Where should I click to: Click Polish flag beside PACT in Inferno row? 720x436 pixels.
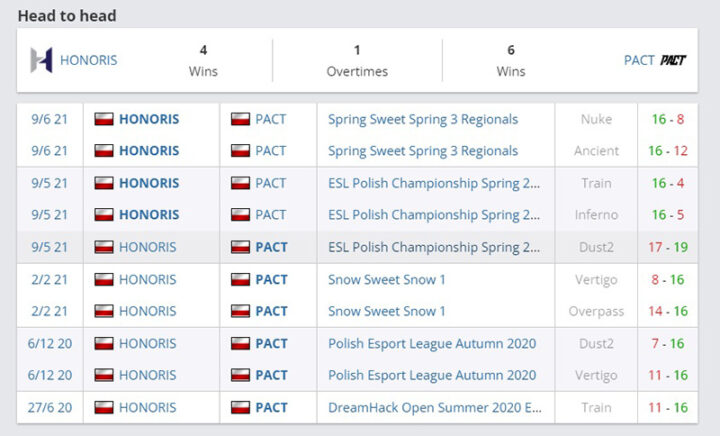pos(240,215)
